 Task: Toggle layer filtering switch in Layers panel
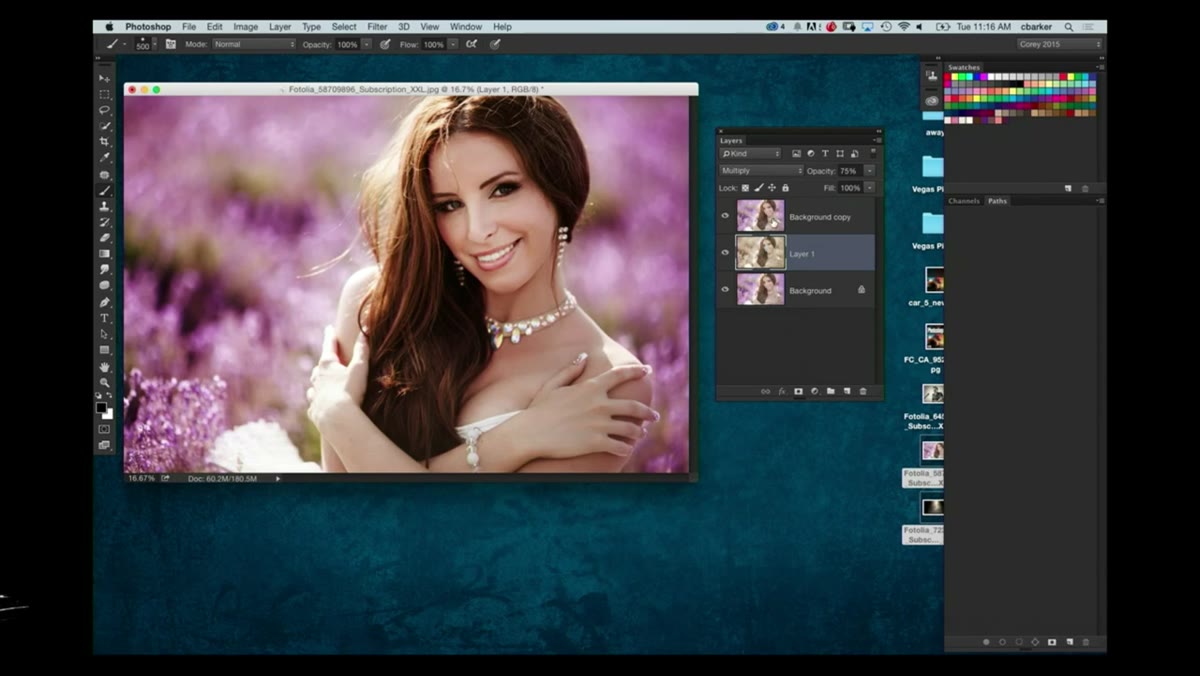871,154
